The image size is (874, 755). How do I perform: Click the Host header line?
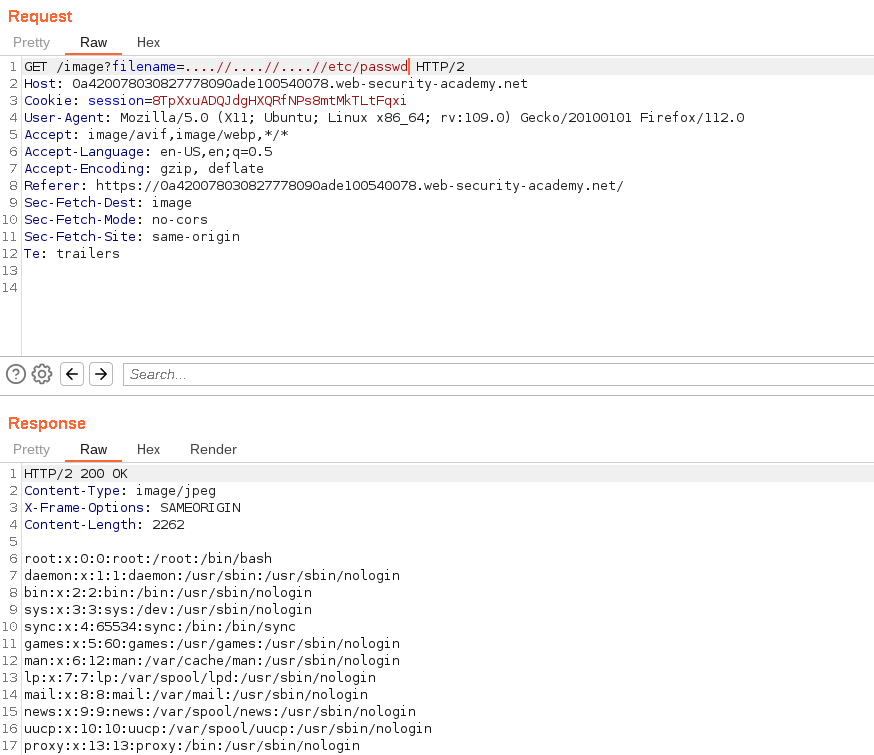pyautogui.click(x=275, y=84)
